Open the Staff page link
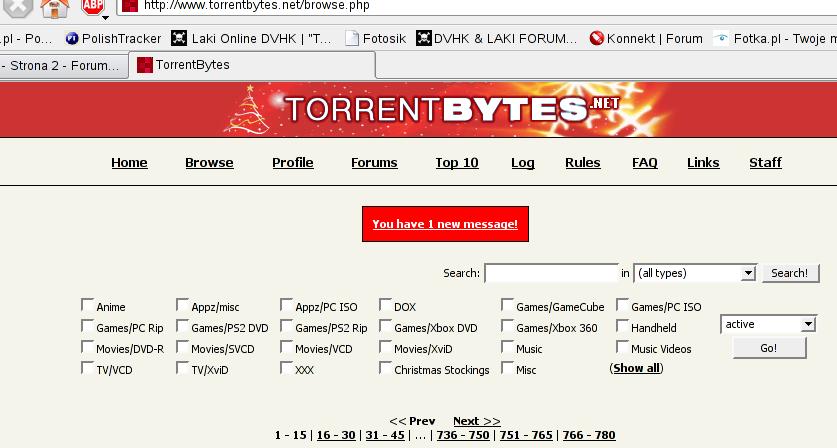 (765, 162)
